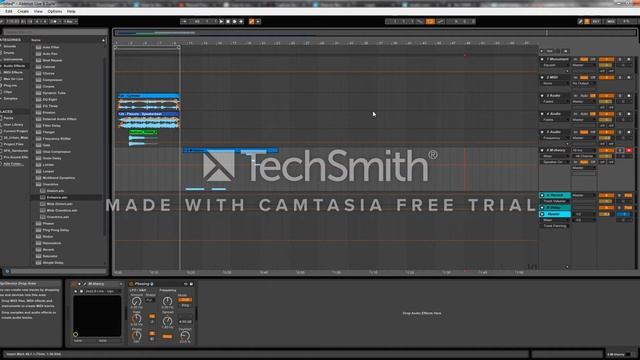Viewport: 640px width, 360px height.
Task: Toggle the 6 M-theory track activator
Action: [x=607, y=150]
